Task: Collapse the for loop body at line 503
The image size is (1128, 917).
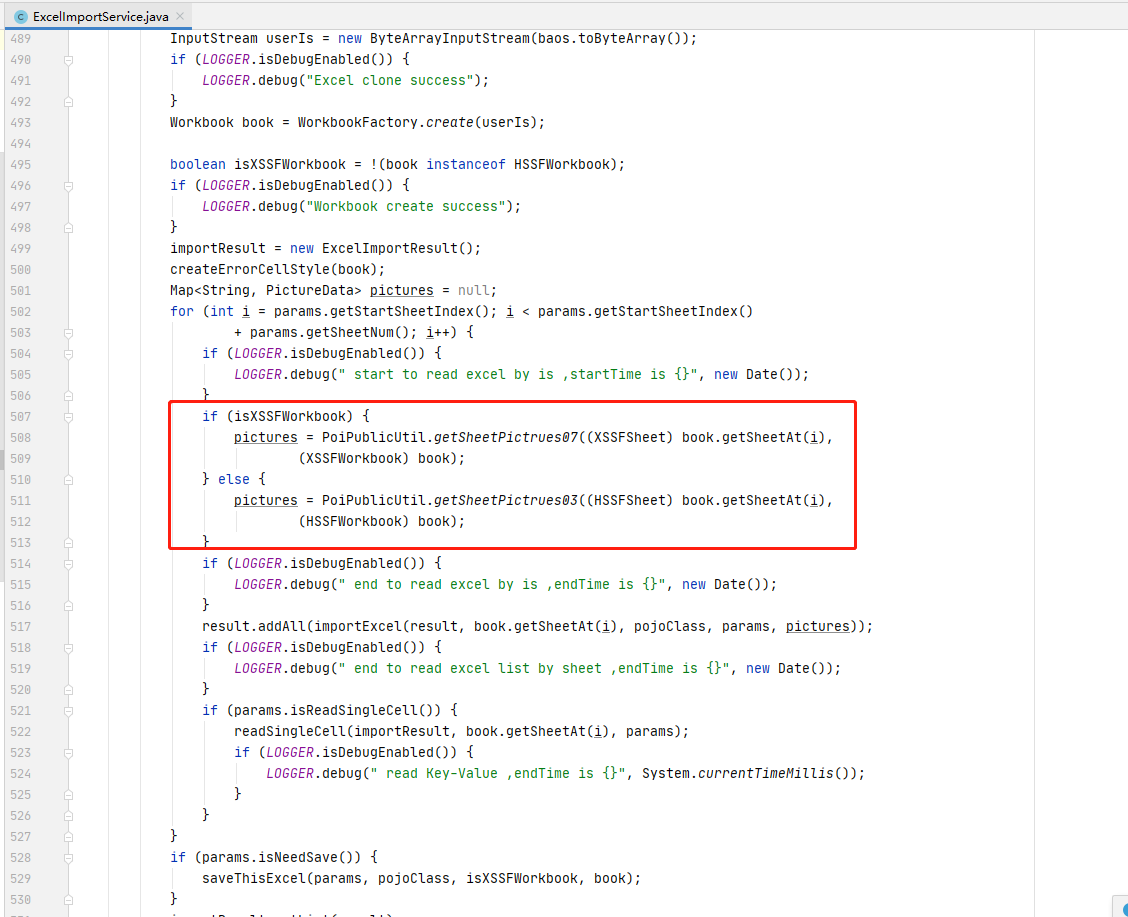Action: point(68,332)
